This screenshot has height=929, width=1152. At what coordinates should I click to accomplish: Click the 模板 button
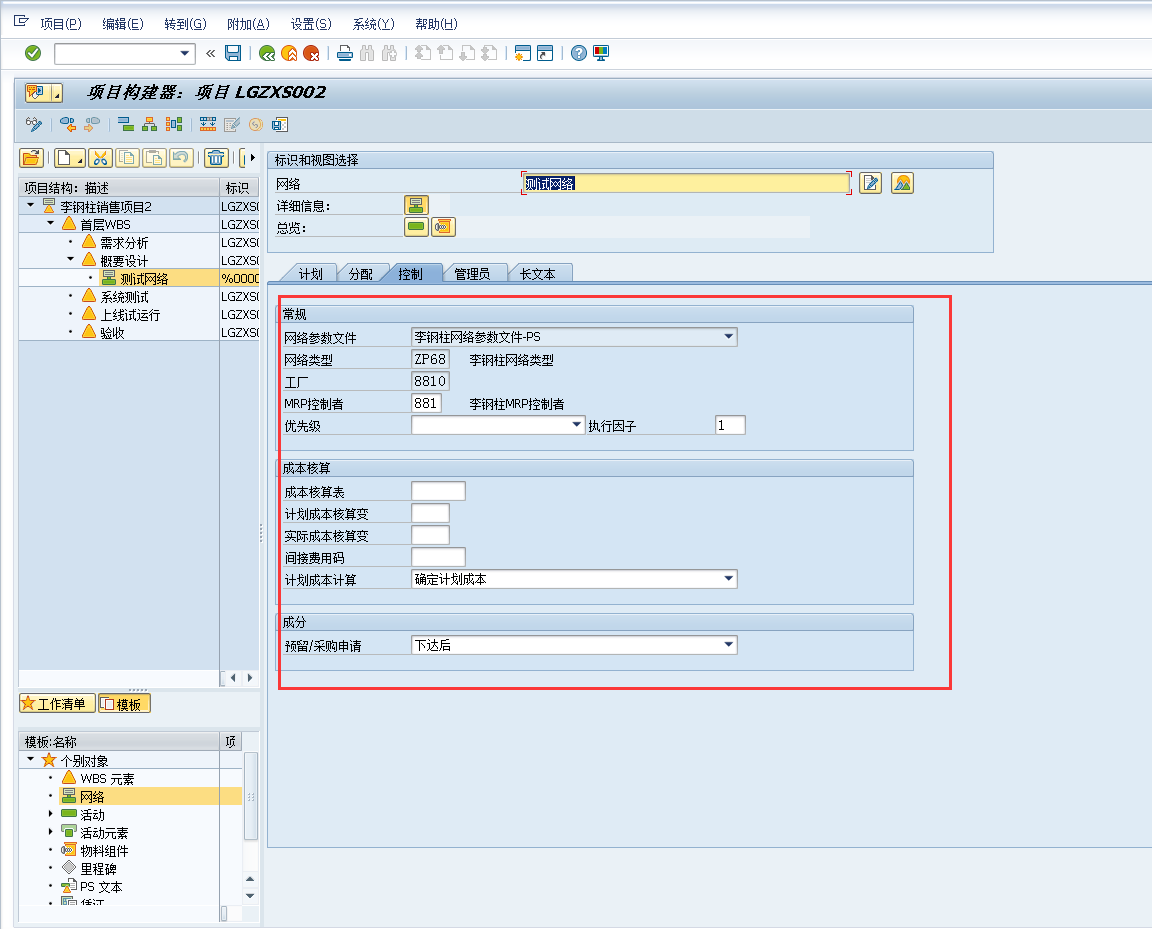point(124,703)
